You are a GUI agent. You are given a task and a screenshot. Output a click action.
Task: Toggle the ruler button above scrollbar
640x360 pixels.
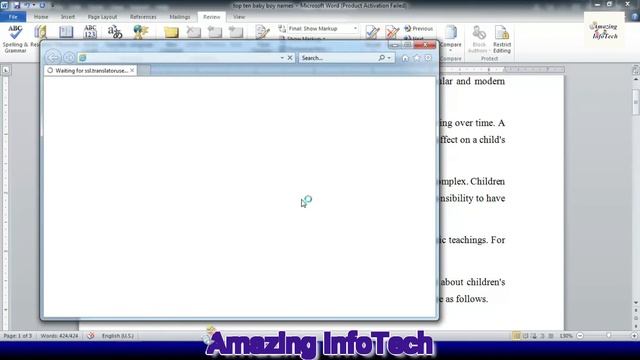pyautogui.click(x=636, y=70)
